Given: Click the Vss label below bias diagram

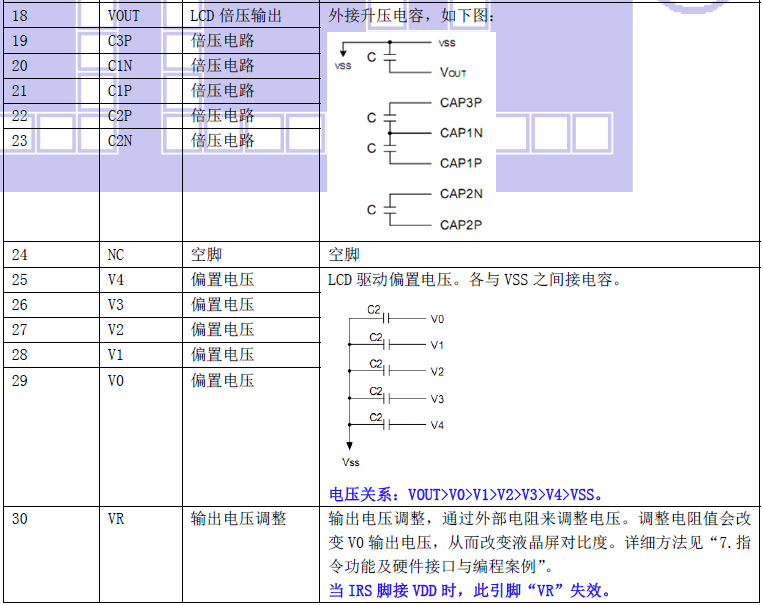Looking at the screenshot, I should [350, 462].
